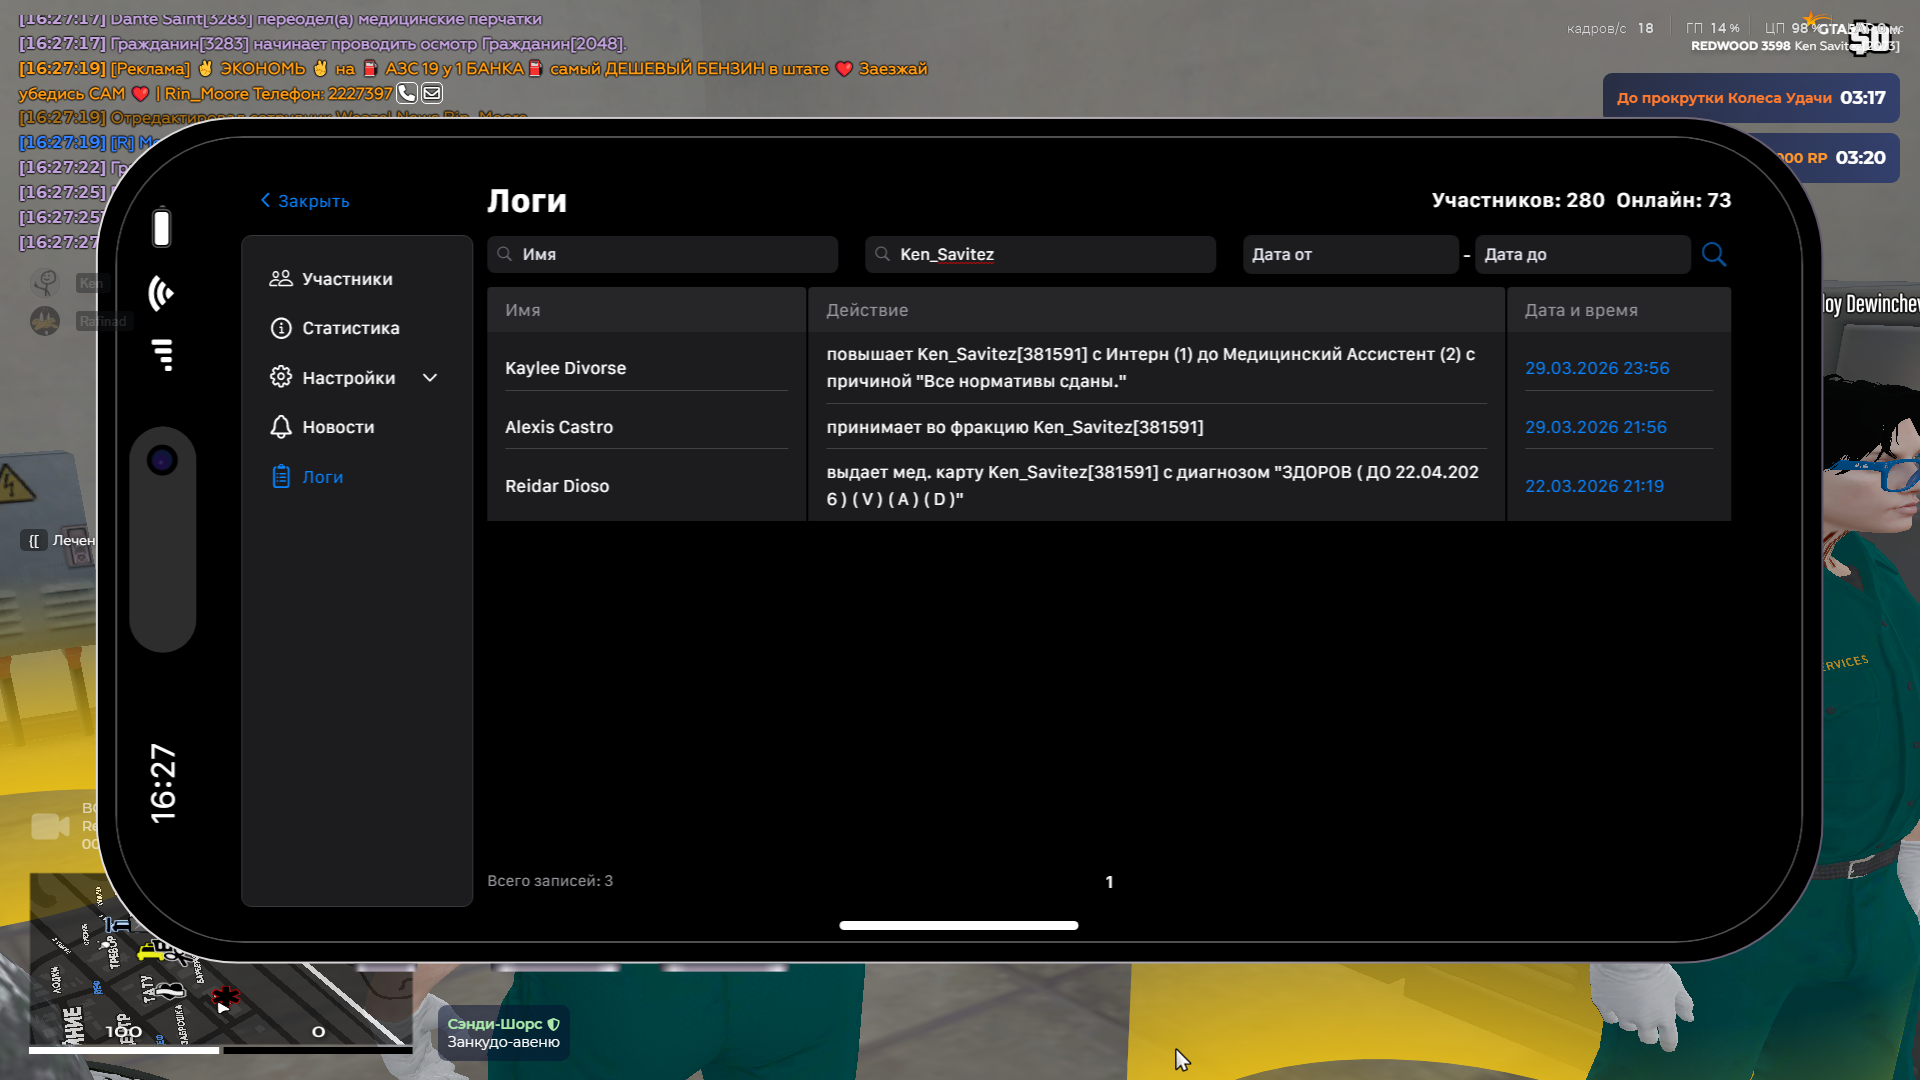This screenshot has width=1920, height=1080.
Task: Click the Участники people icon
Action: click(281, 279)
